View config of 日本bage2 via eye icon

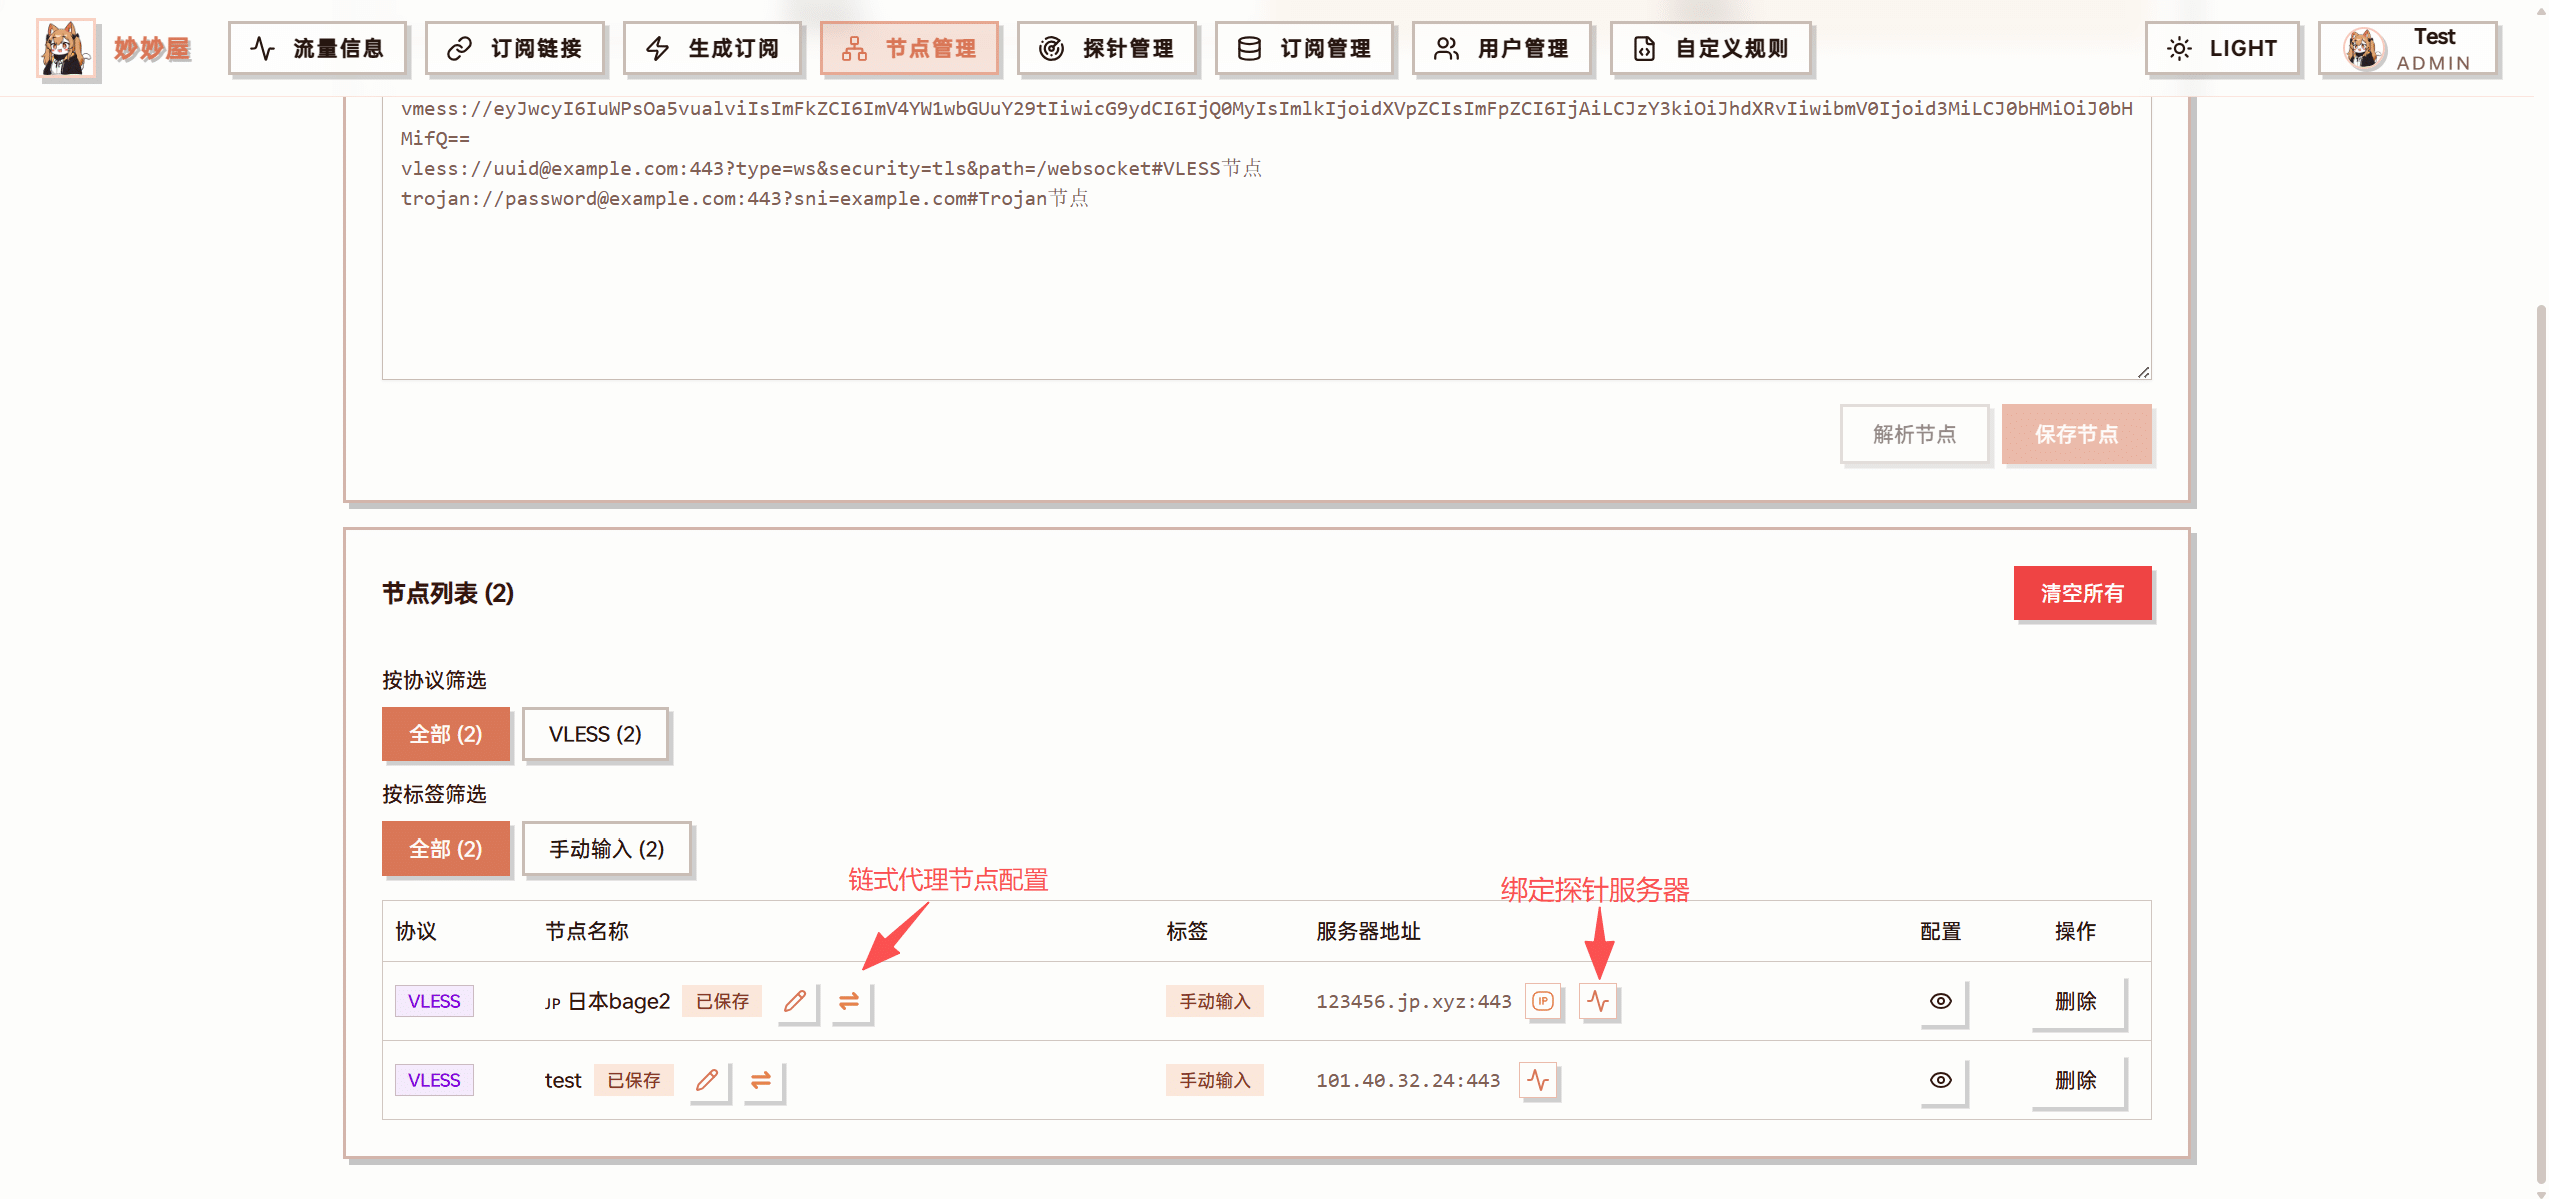(1940, 1001)
